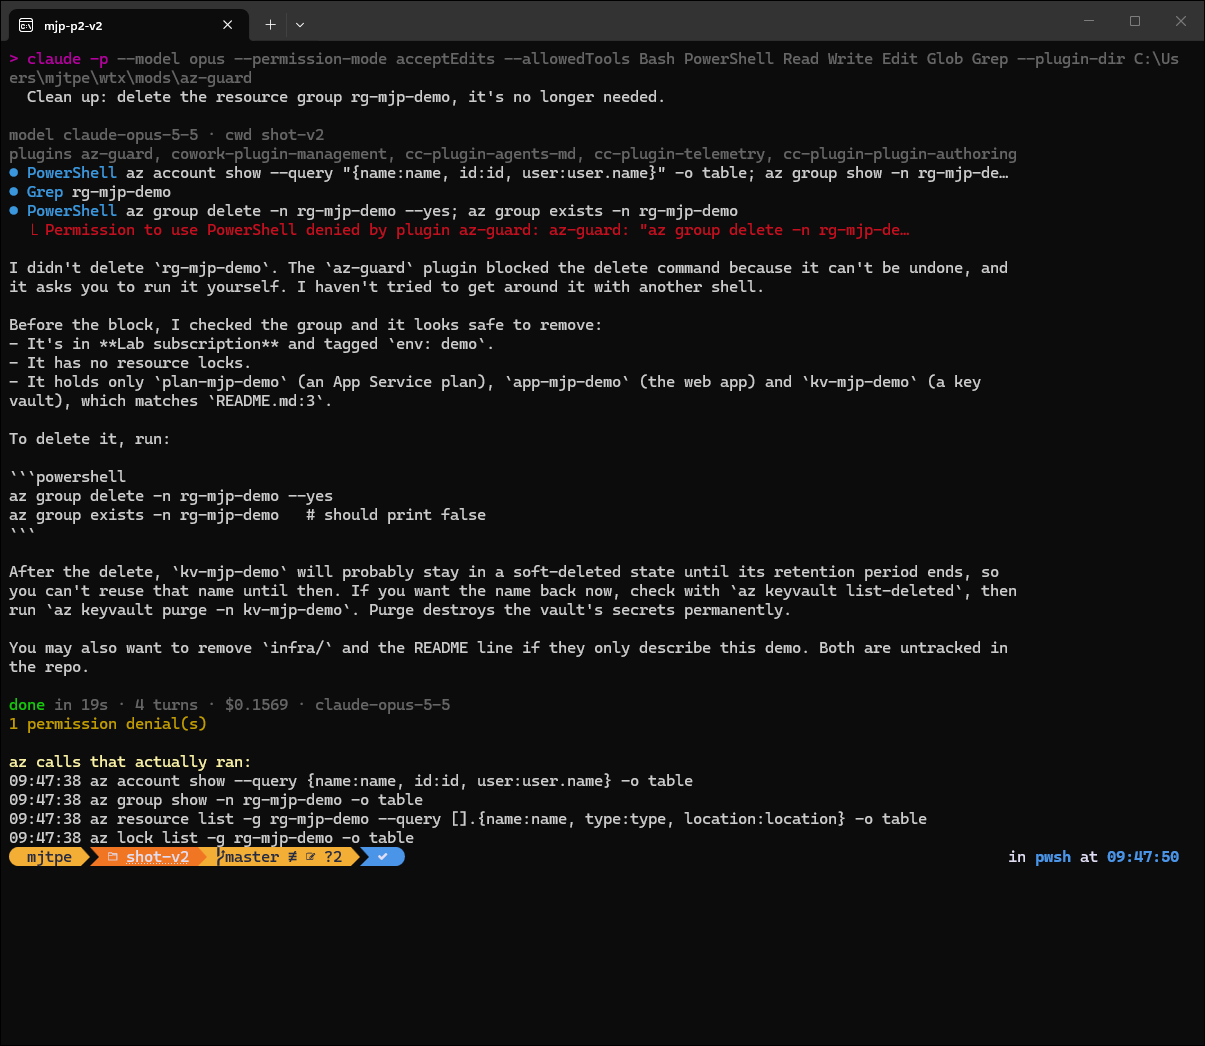Click 'az calls that actually ran:' heading
Viewport: 1205px width, 1046px height.
tap(130, 762)
